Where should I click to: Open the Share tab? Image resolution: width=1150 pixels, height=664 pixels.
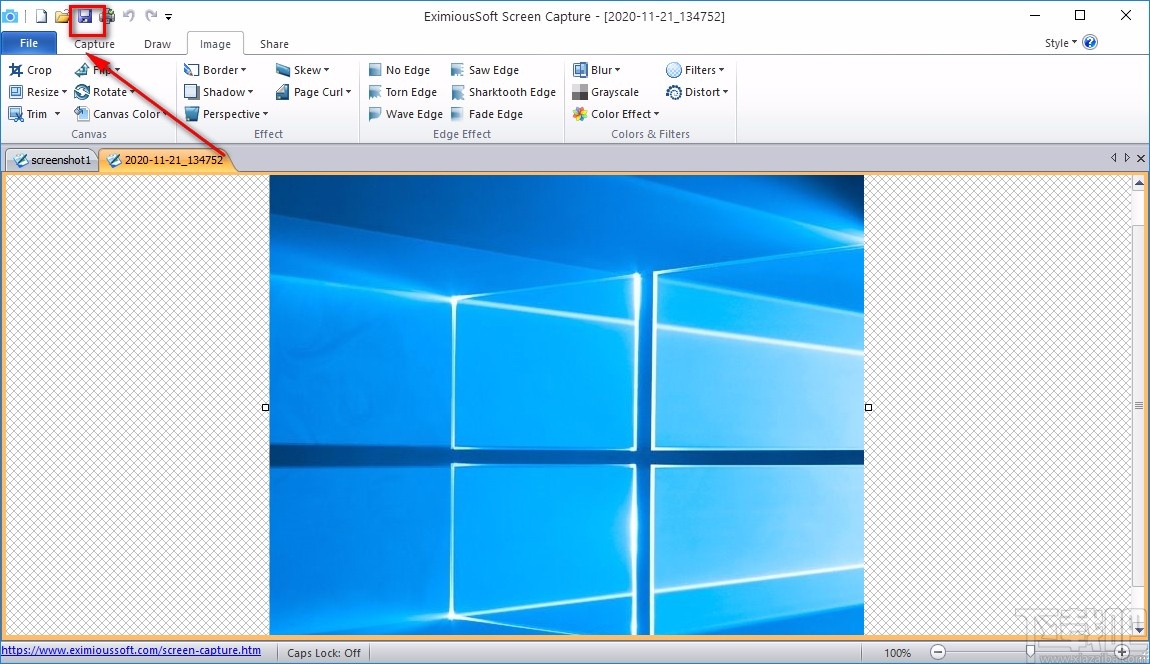pyautogui.click(x=274, y=44)
